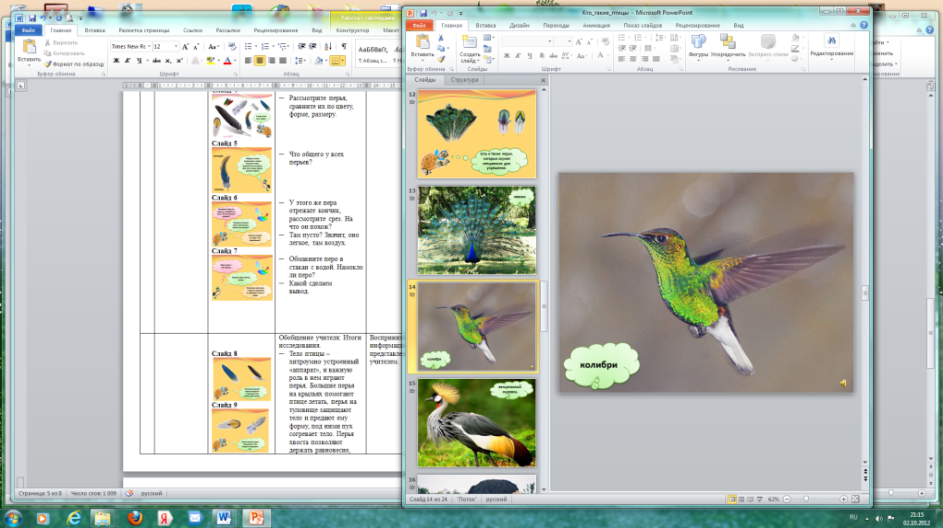Toggle Underline (Ч) in Word ribbon

(140, 61)
